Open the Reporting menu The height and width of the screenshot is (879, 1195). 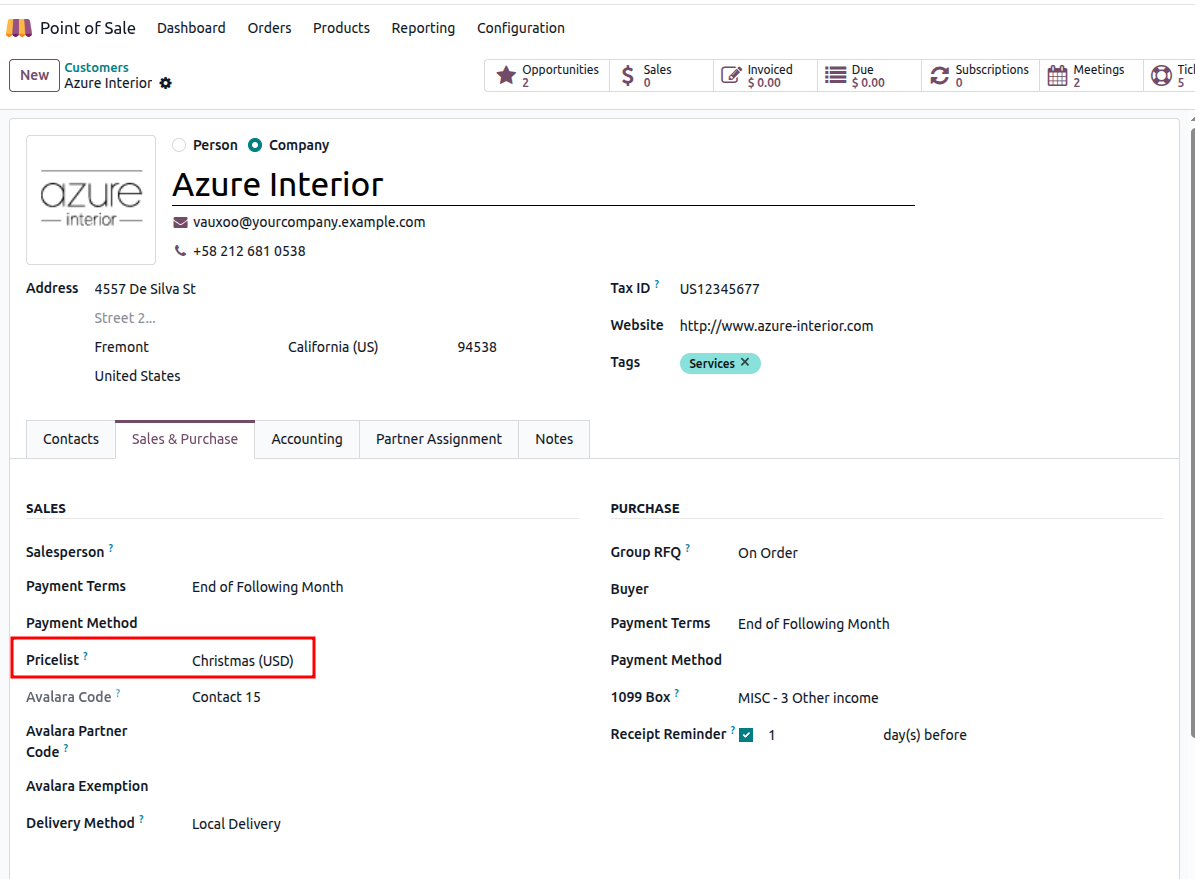(x=423, y=28)
